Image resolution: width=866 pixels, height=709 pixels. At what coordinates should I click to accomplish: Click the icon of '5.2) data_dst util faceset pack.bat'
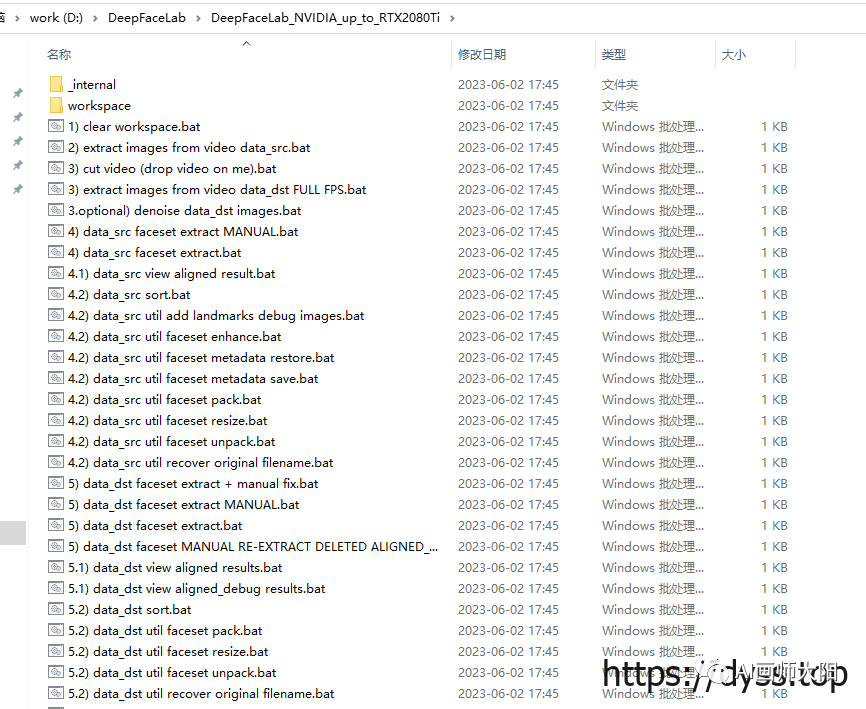[x=56, y=630]
